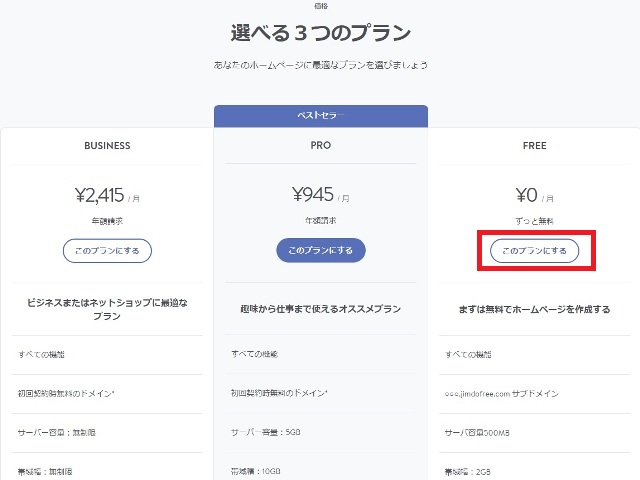Viewport: 640px width, 480px height.
Task: Click the PRO plan title
Action: [320, 146]
